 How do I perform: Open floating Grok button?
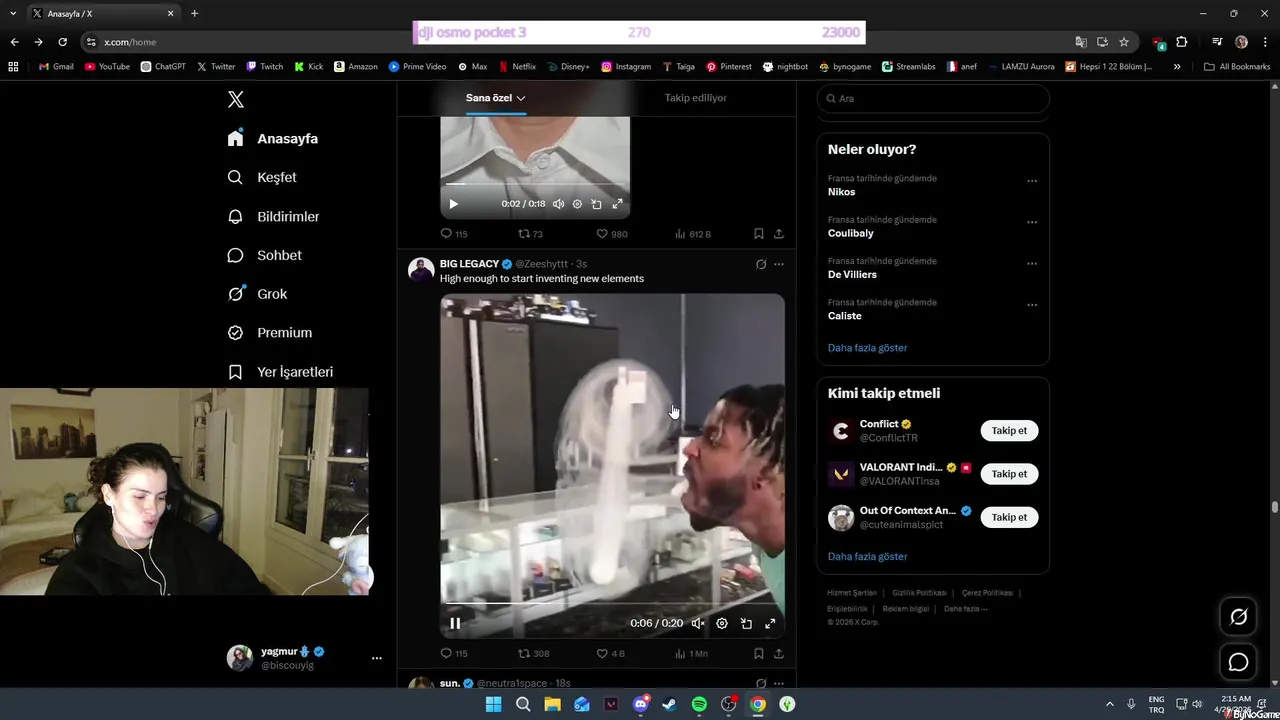(1238, 617)
